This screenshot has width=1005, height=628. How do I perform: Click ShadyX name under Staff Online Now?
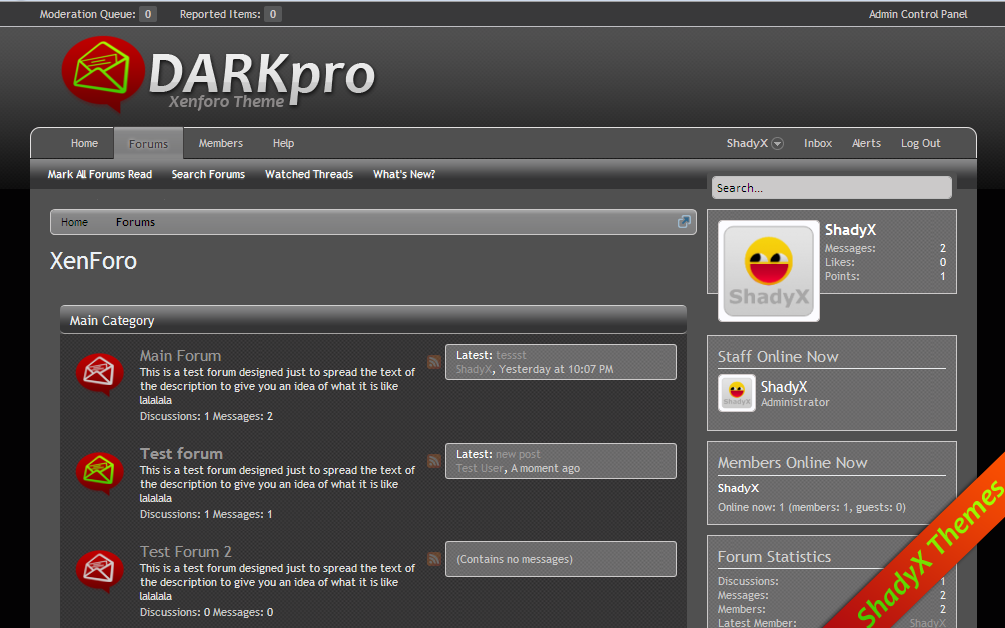pos(784,387)
